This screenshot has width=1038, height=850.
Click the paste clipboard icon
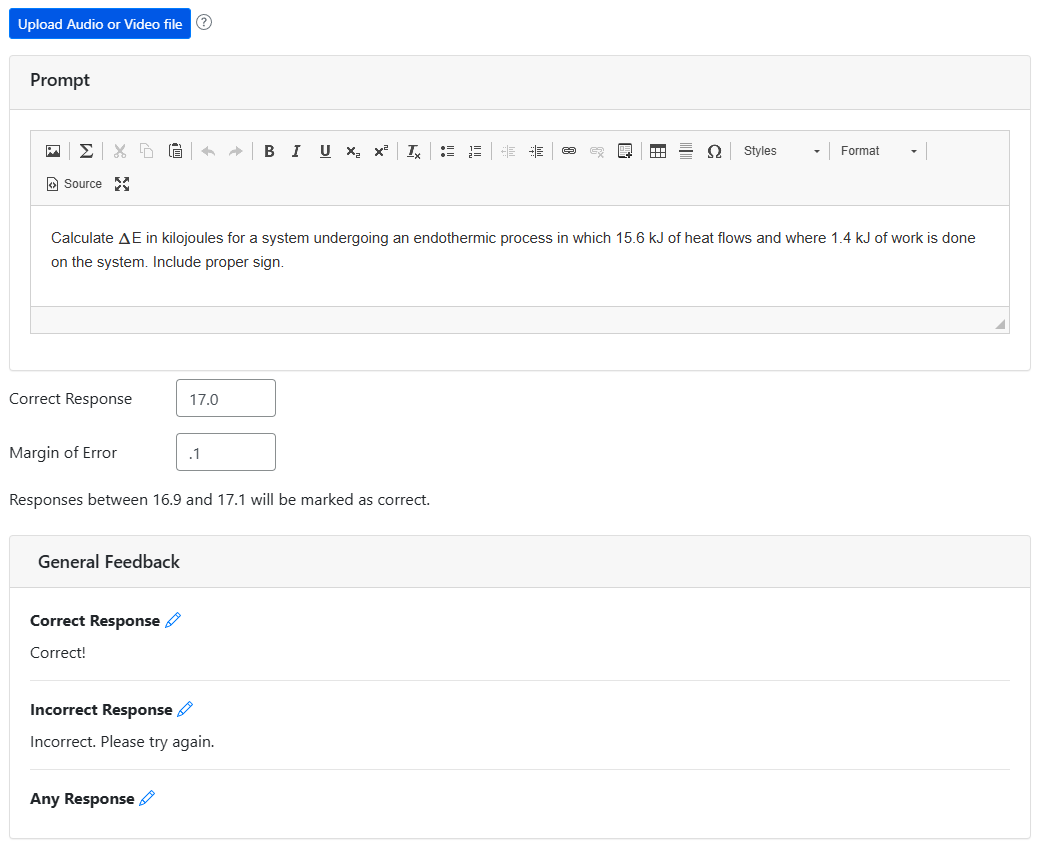[175, 151]
